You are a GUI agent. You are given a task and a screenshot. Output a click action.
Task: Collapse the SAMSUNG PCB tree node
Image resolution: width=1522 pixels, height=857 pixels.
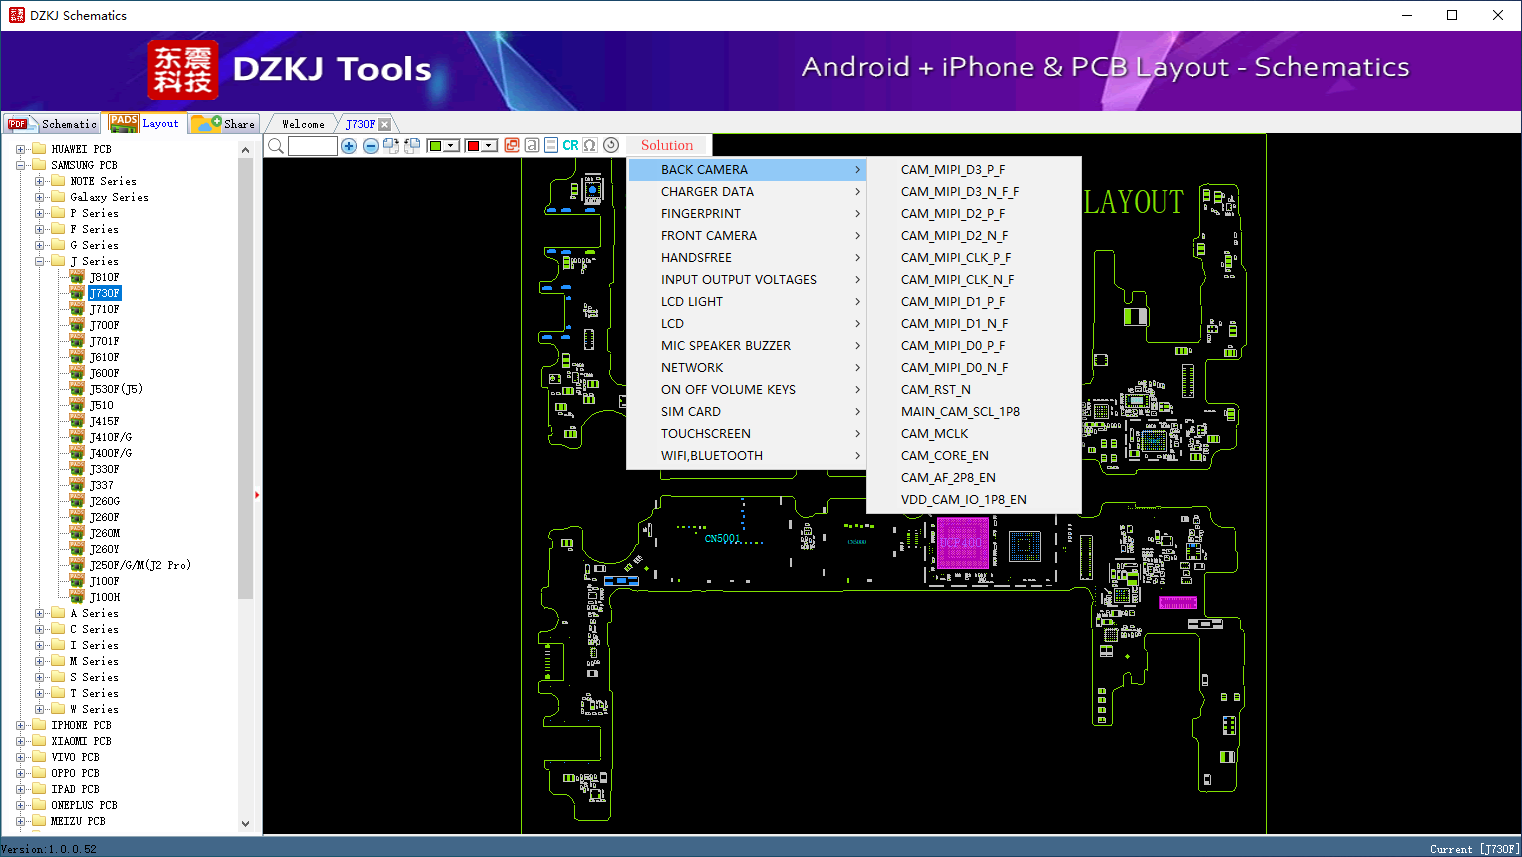21,165
